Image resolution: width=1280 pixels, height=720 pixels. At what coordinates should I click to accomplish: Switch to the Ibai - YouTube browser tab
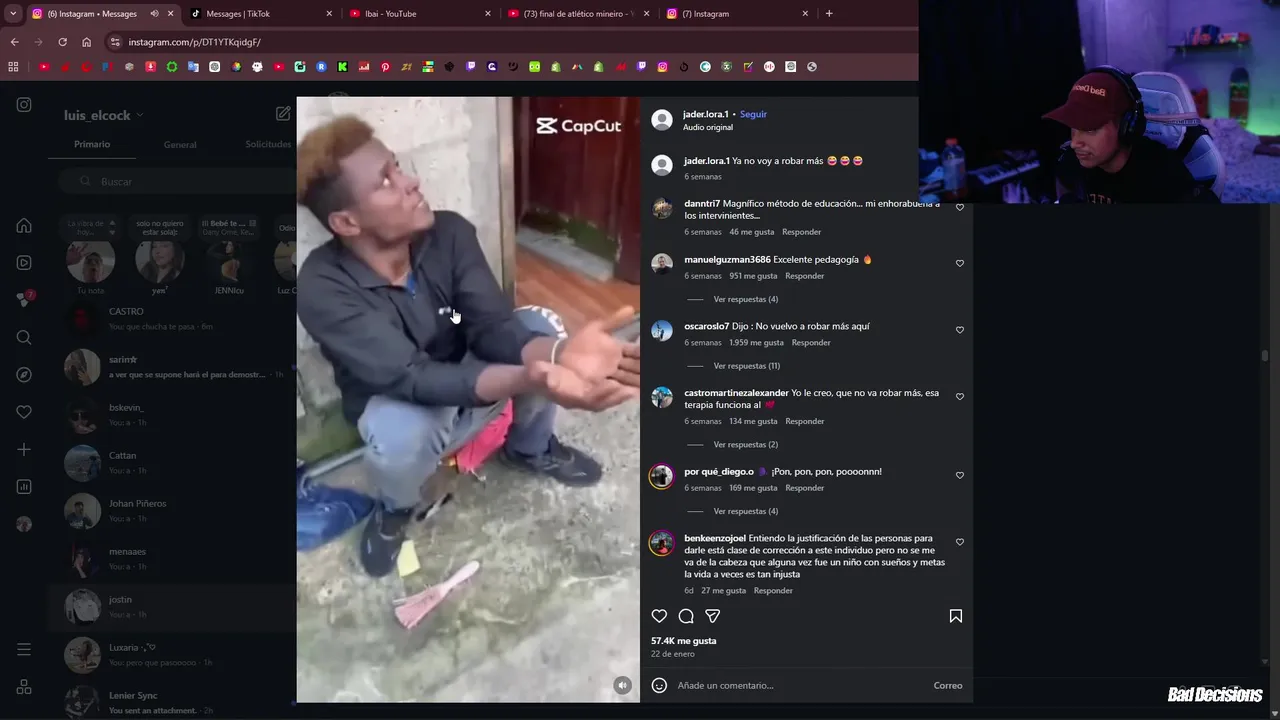pos(418,14)
